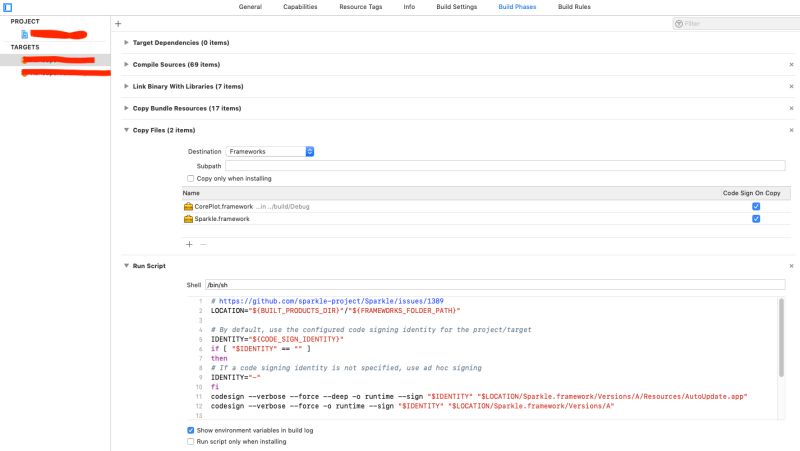Viewport: 800px width, 451px height.
Task: Delete the Compile Sources phase
Action: 791,65
